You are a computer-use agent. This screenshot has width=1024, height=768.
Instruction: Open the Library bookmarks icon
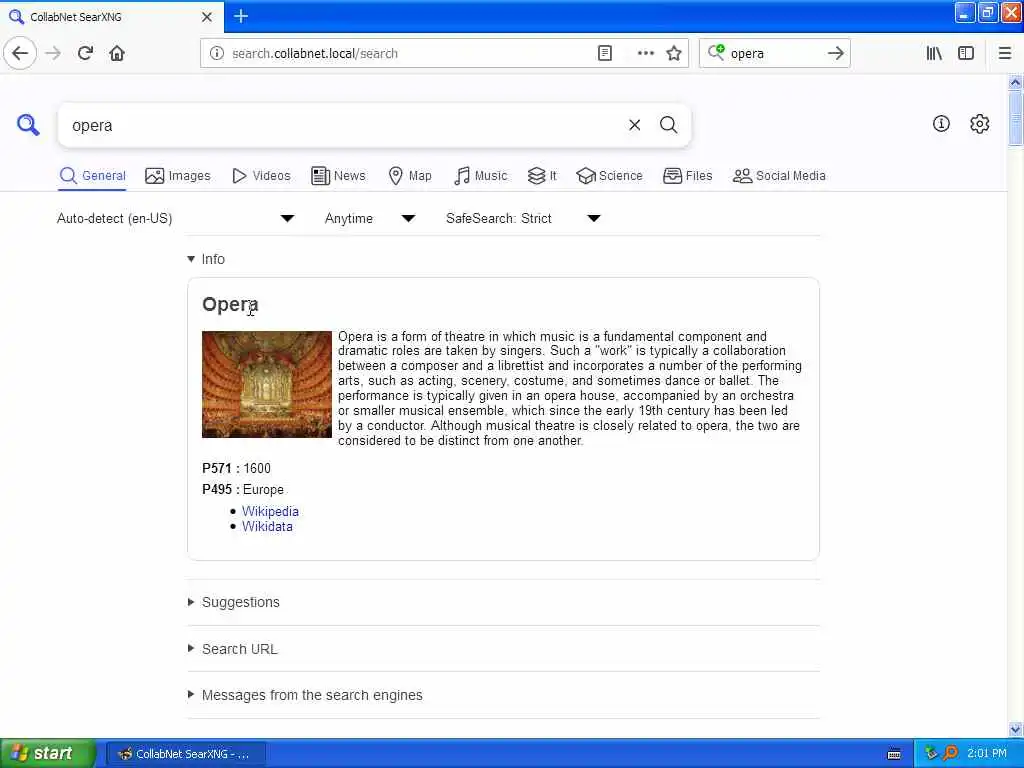(x=934, y=54)
